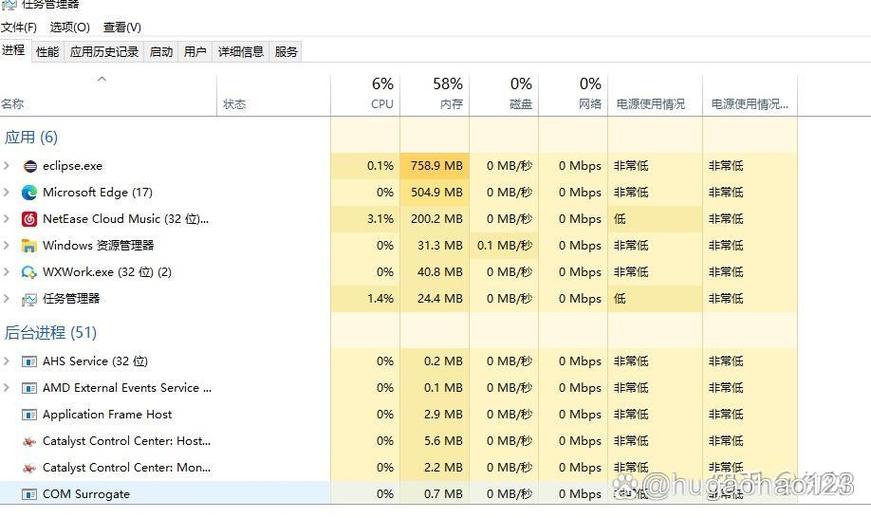Expand the 任务管理器 process row
The width and height of the screenshot is (871, 518).
click(x=7, y=299)
